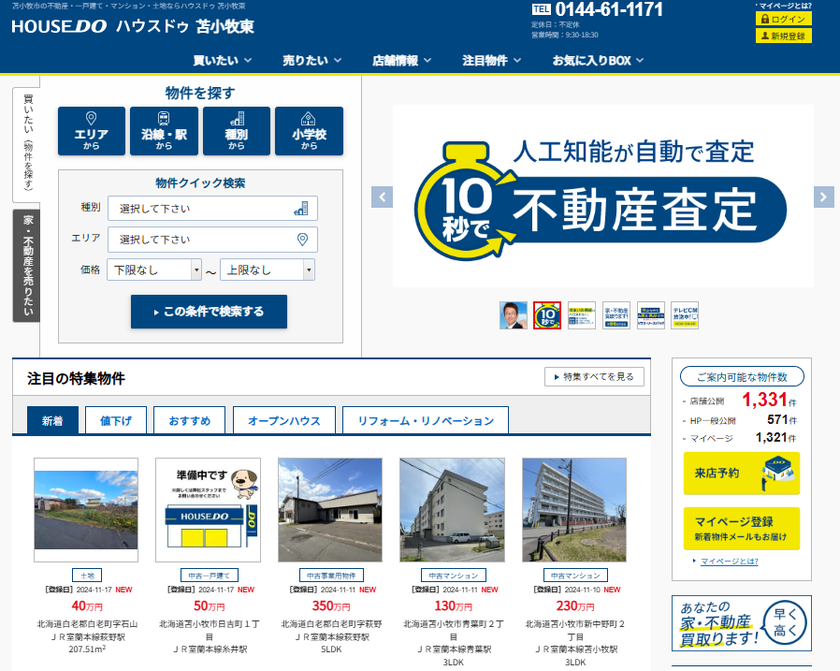Select the 種別から building search button
840x671 pixels.
236,131
